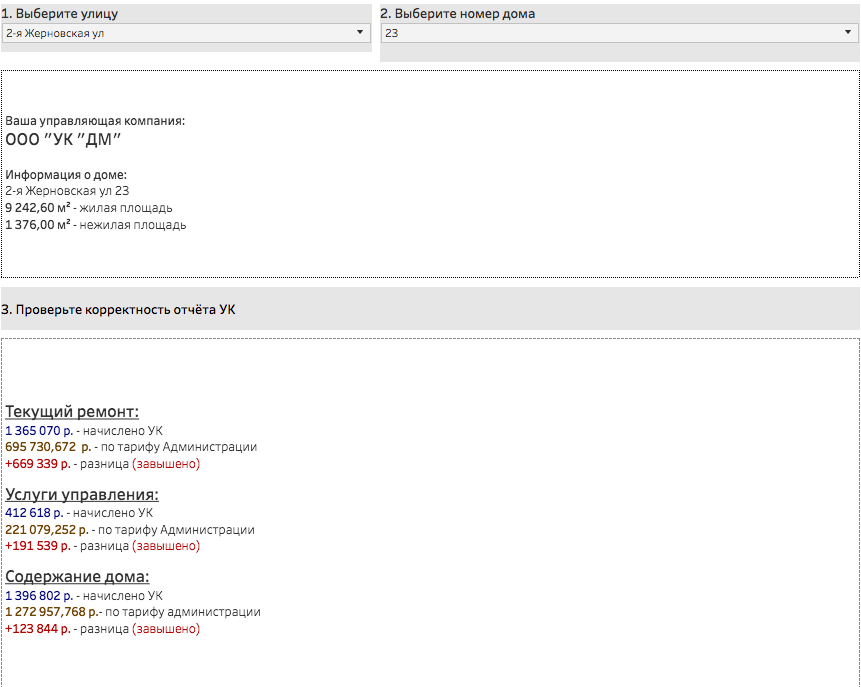861x687 pixels.
Task: Click the arrow on the street dropdown
Action: [360, 33]
